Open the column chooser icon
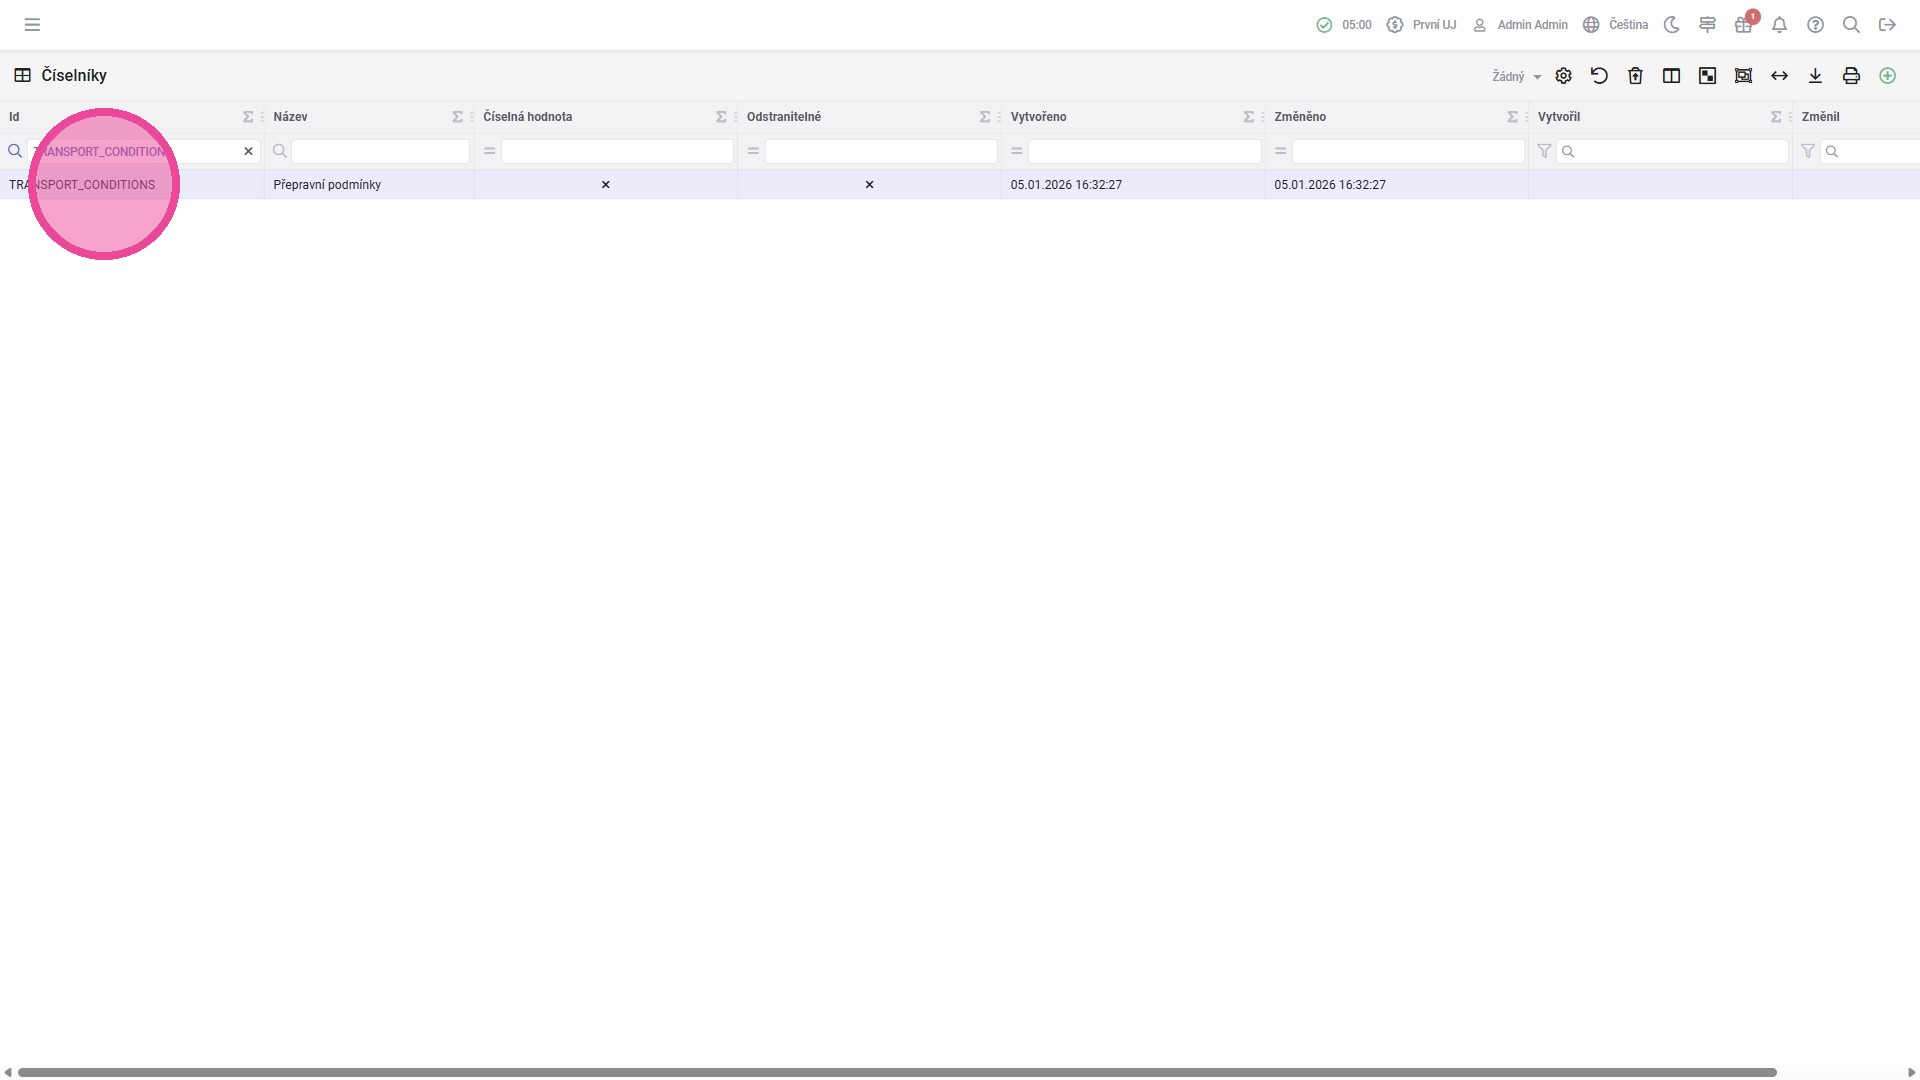This screenshot has width=1920, height=1080. [1671, 76]
